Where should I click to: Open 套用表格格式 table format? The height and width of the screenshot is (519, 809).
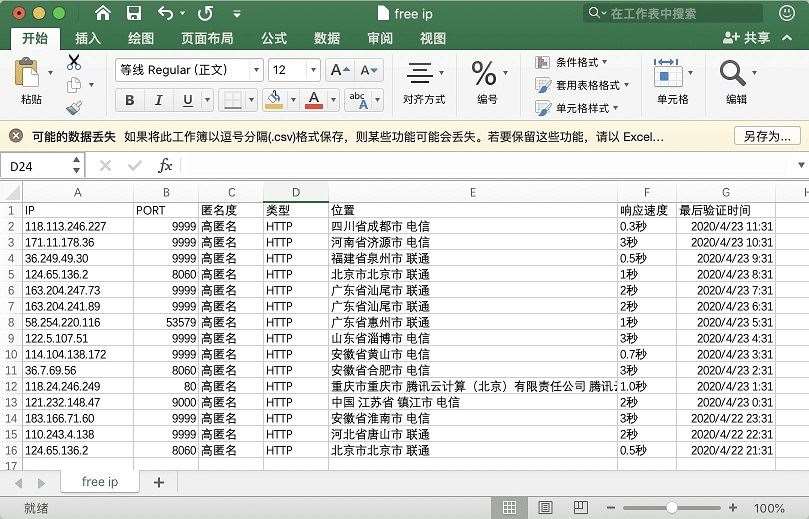click(x=583, y=85)
